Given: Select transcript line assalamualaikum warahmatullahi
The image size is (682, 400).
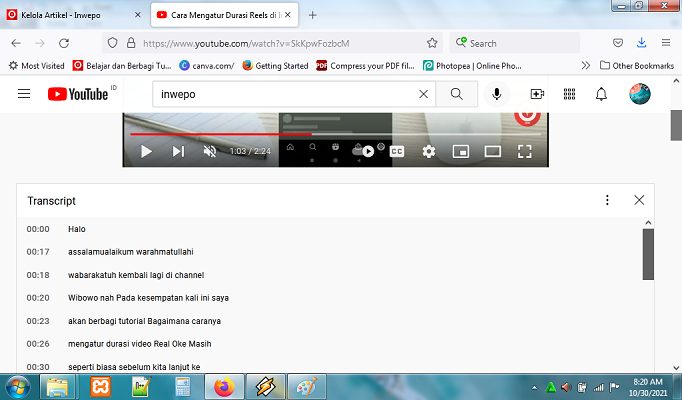Looking at the screenshot, I should pyautogui.click(x=130, y=252).
